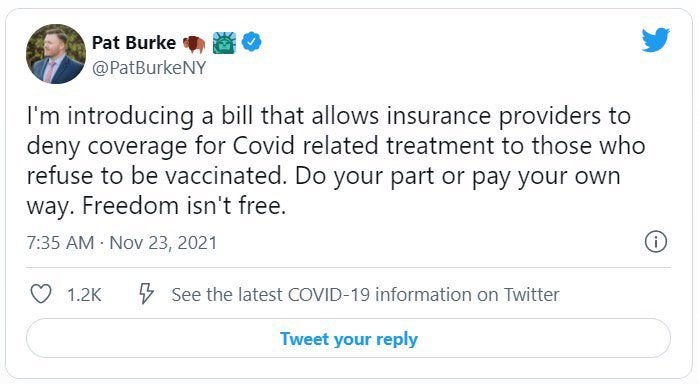Click the bison emoji beside Pat Burke

(194, 44)
